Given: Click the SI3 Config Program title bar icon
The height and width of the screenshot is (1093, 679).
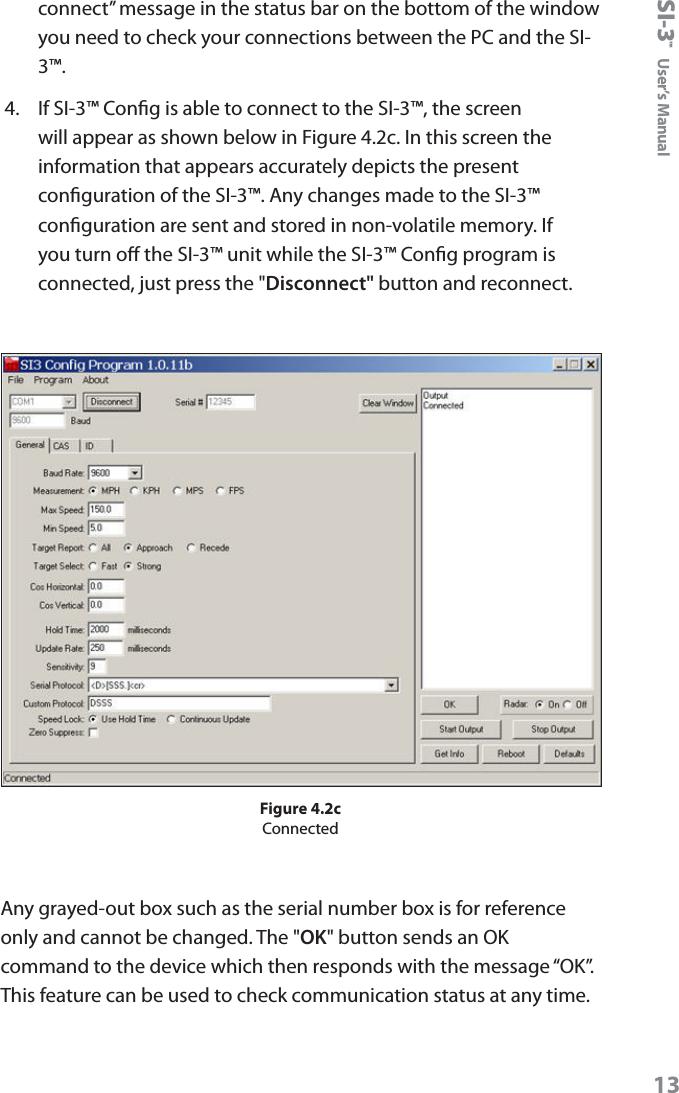Looking at the screenshot, I should 11,365.
